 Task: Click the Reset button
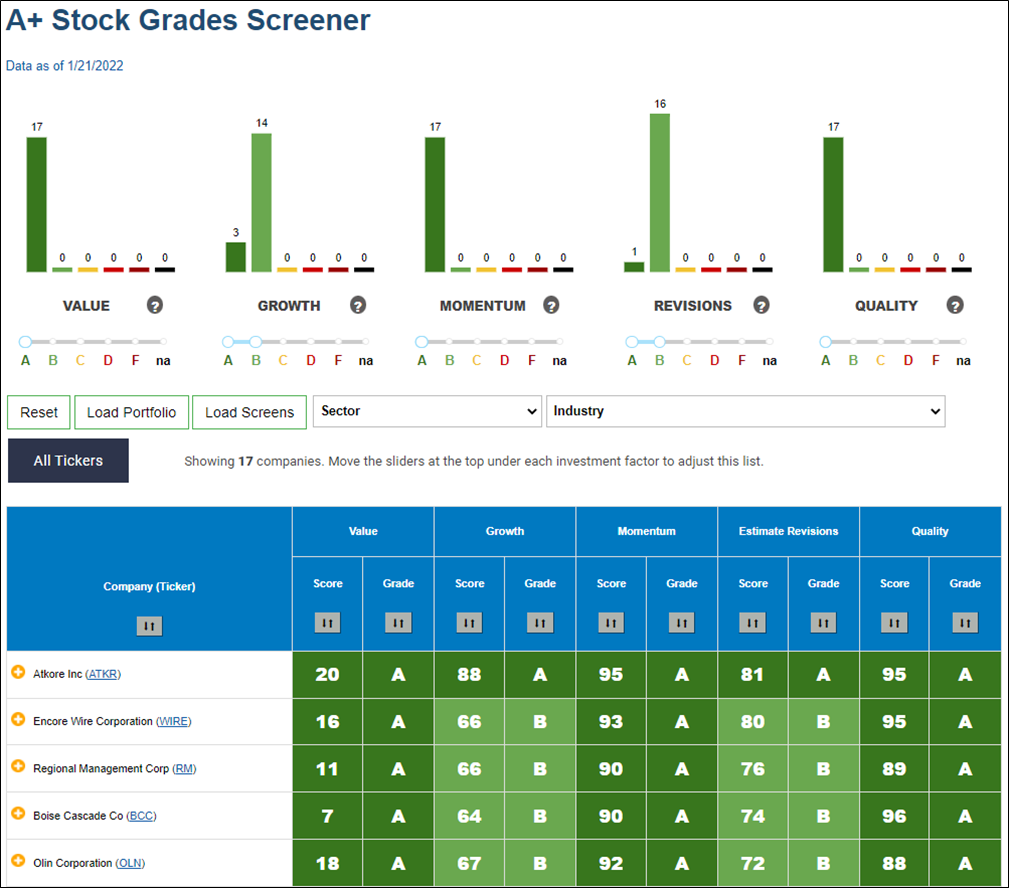39,412
